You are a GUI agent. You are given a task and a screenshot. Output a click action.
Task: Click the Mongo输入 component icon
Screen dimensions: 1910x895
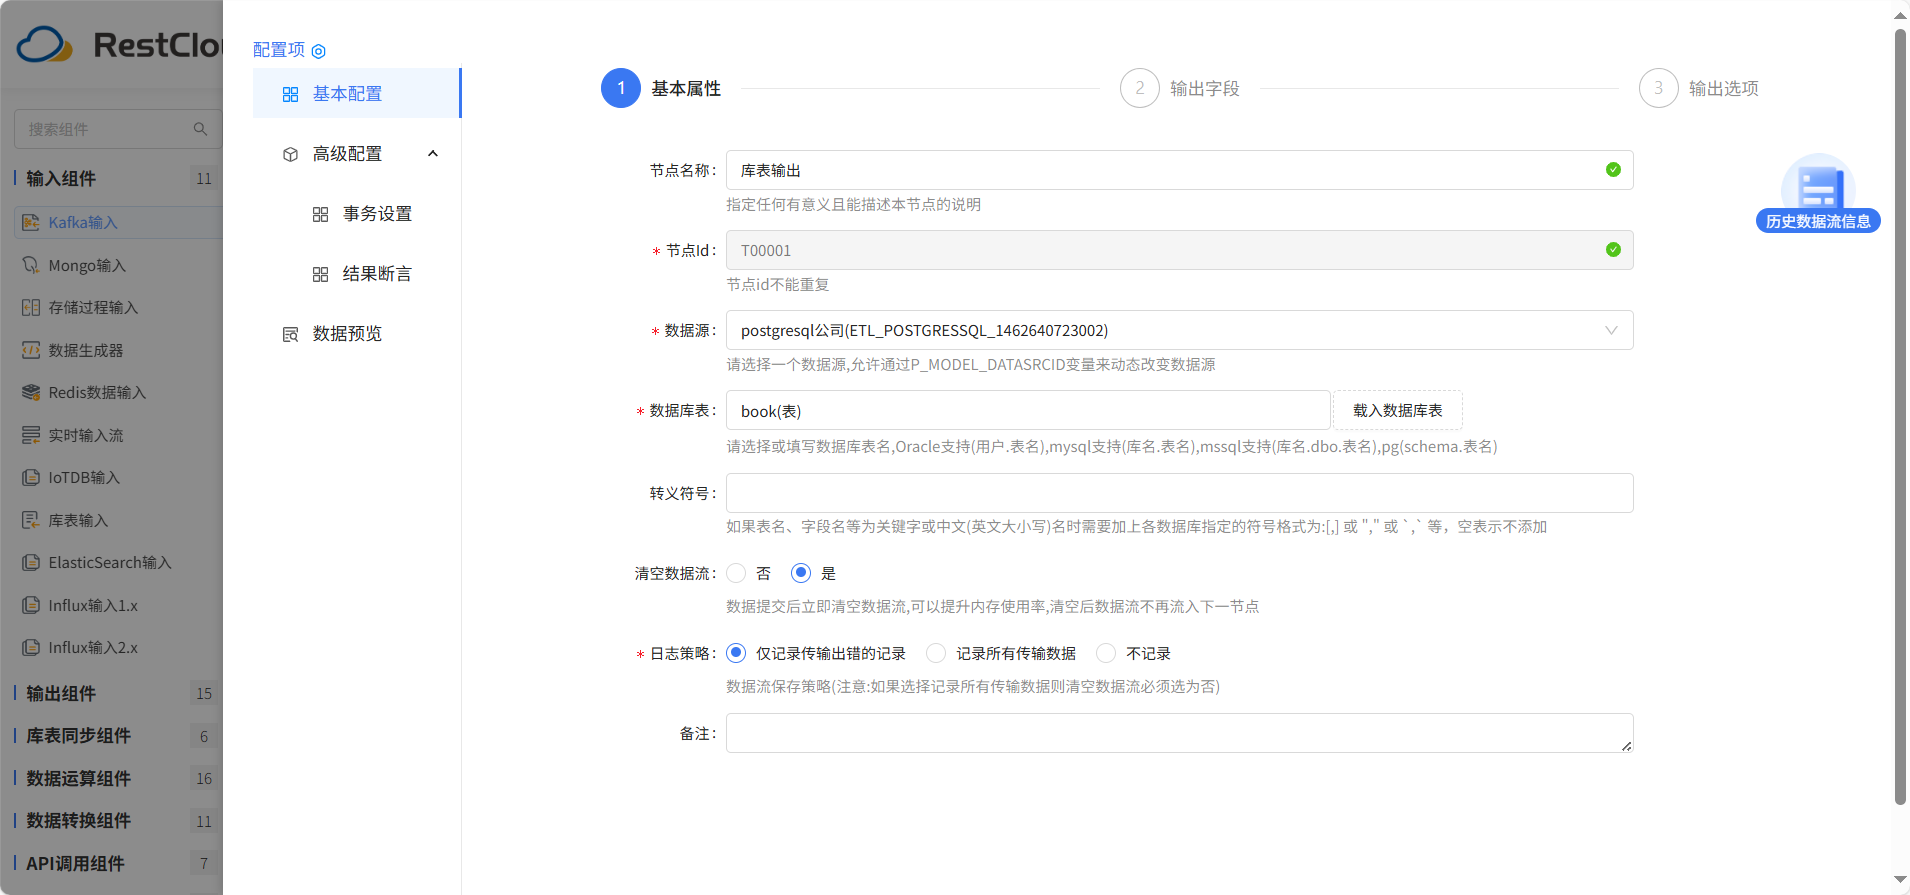(x=31, y=265)
